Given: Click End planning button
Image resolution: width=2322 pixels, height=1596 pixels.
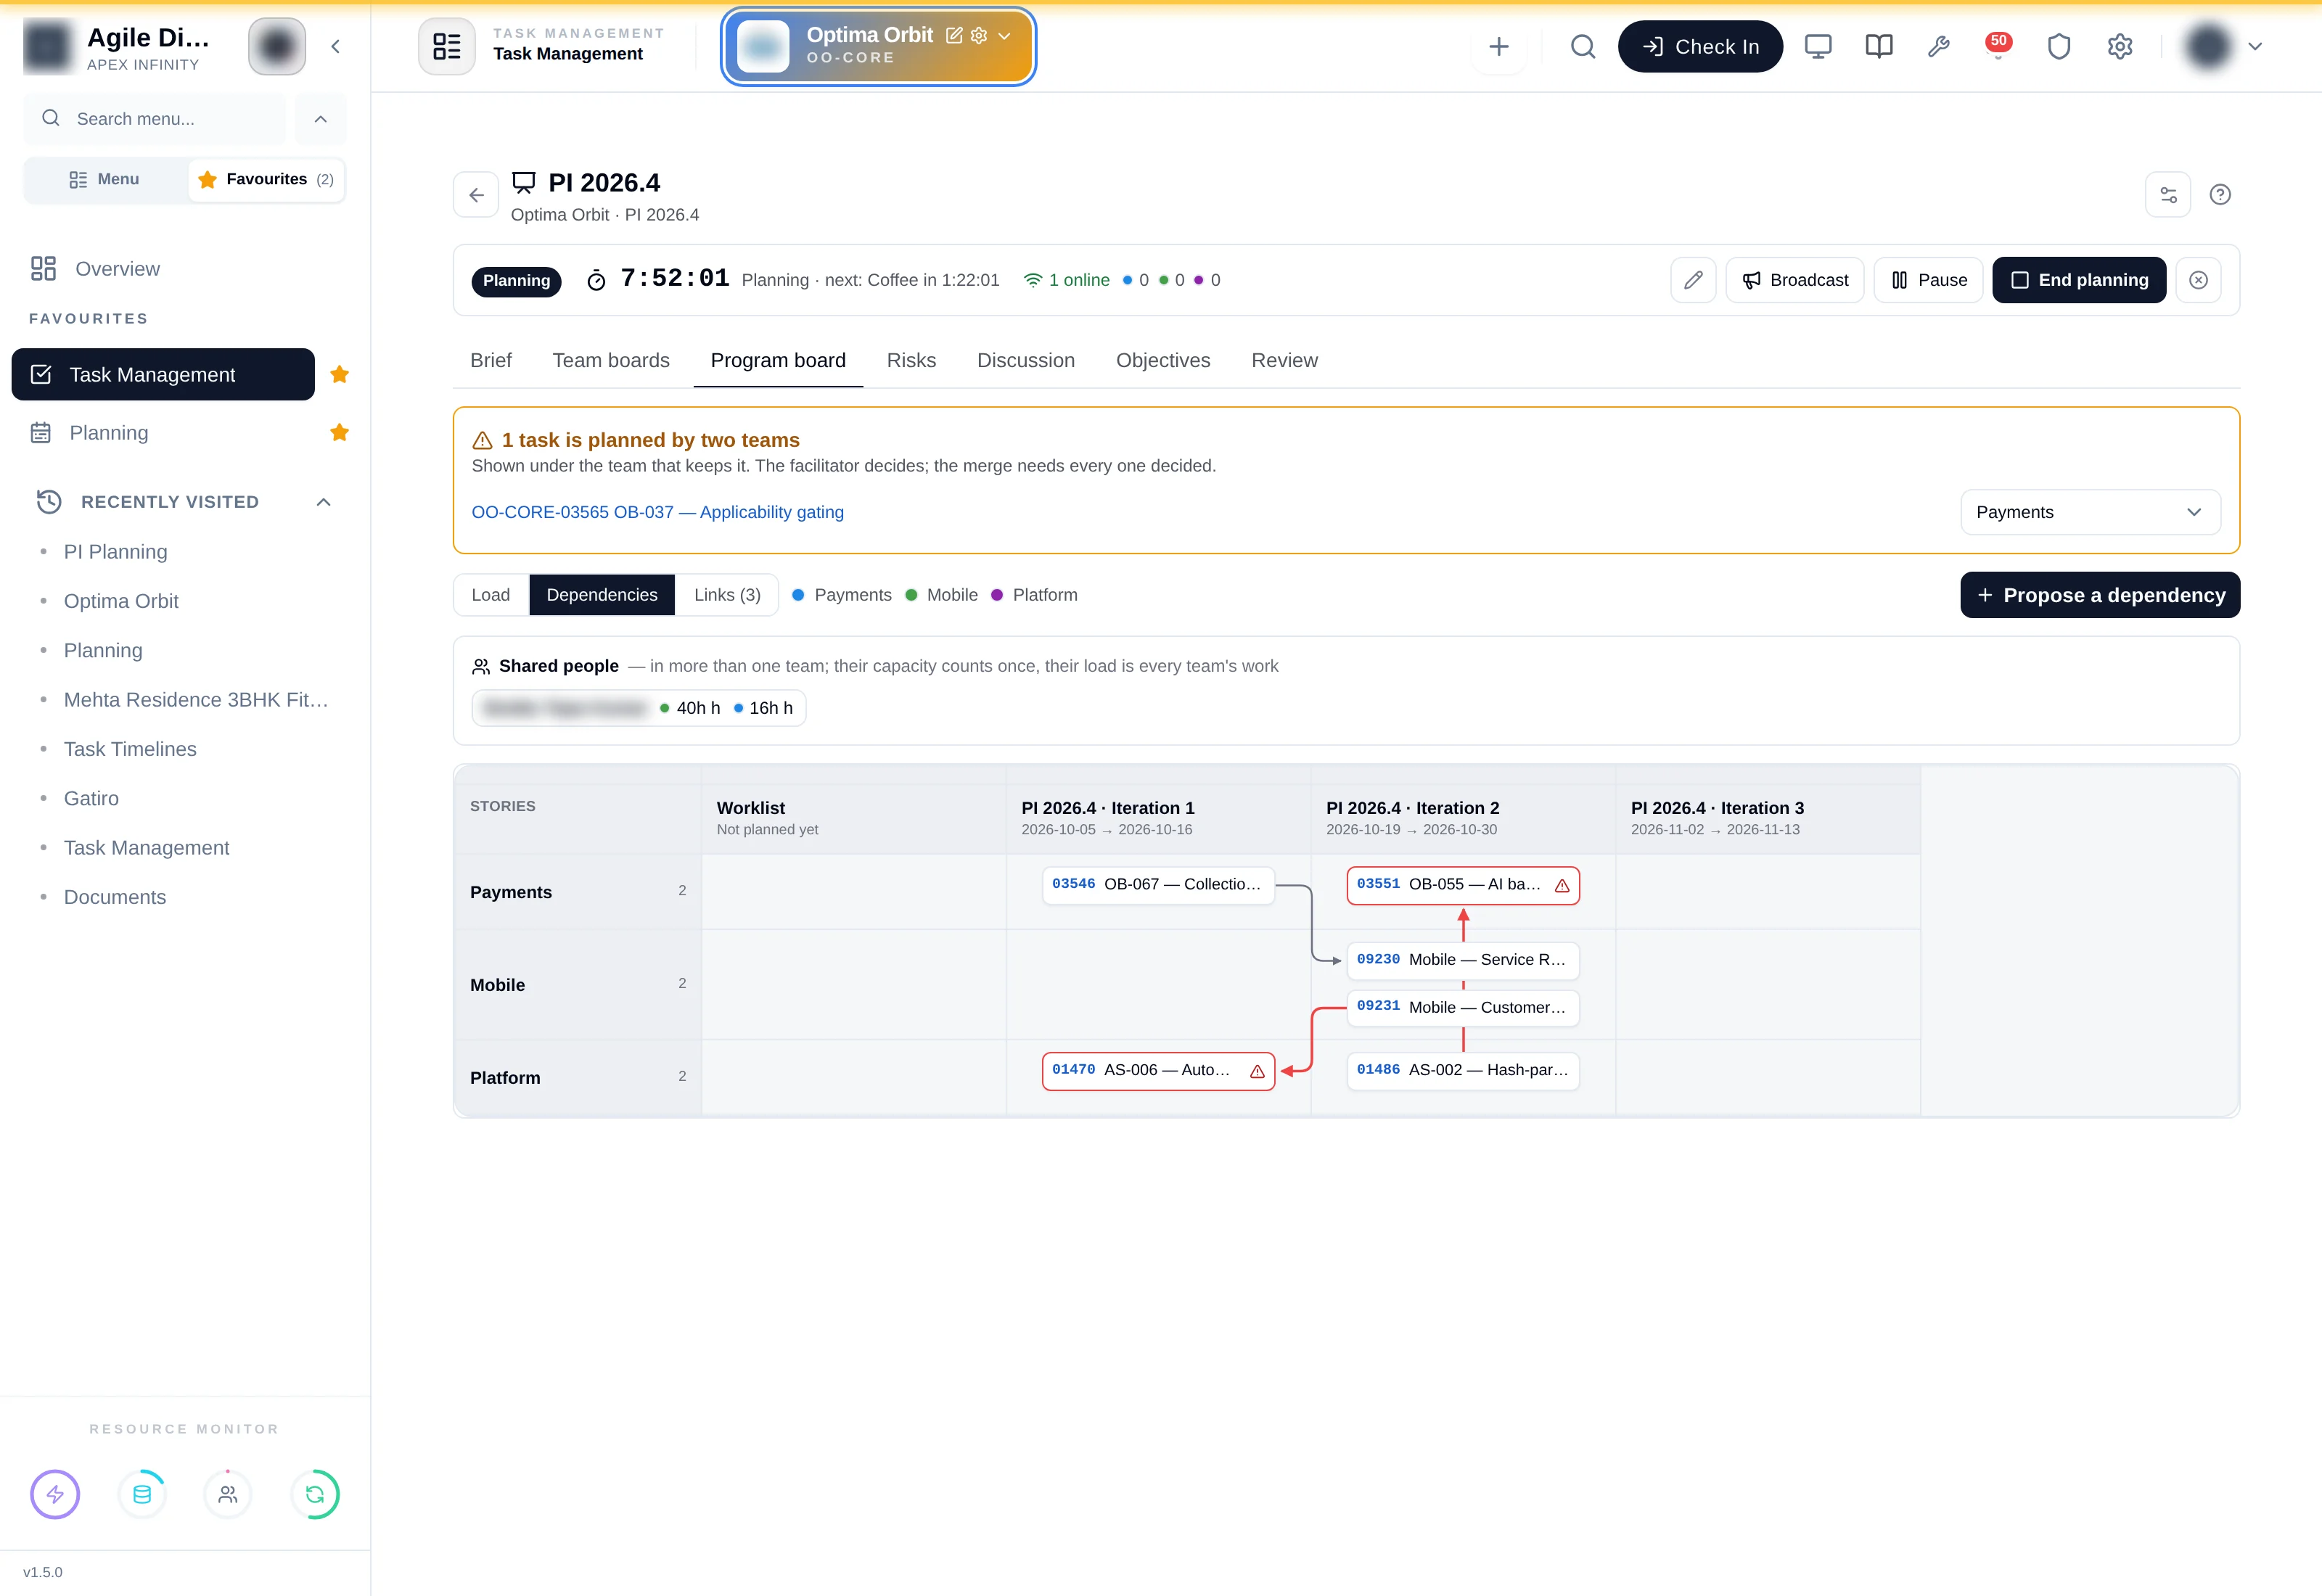Looking at the screenshot, I should (x=2079, y=280).
